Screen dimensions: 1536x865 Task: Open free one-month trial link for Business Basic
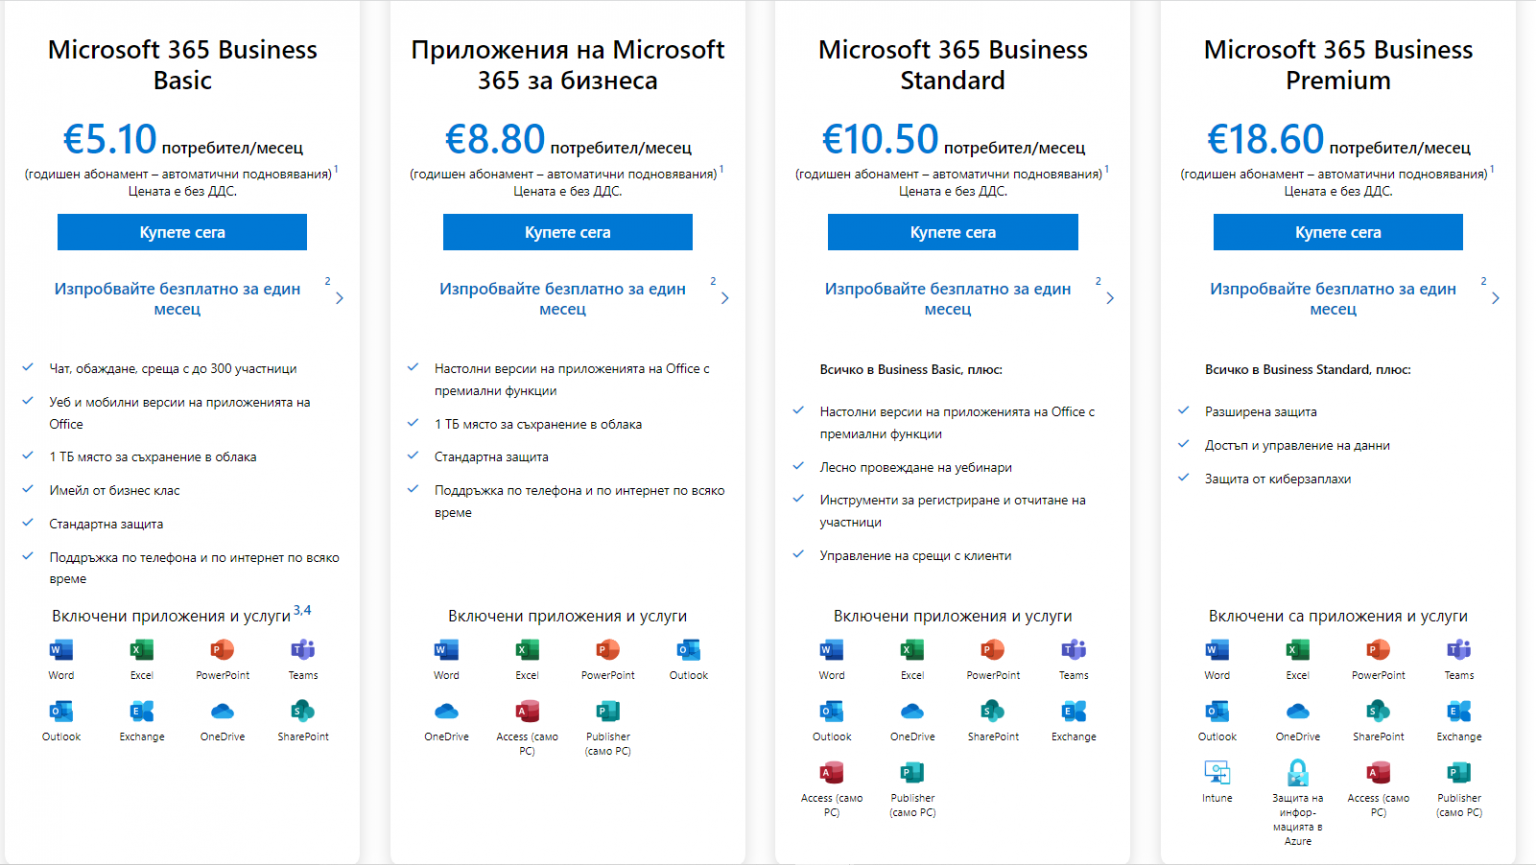(x=177, y=298)
